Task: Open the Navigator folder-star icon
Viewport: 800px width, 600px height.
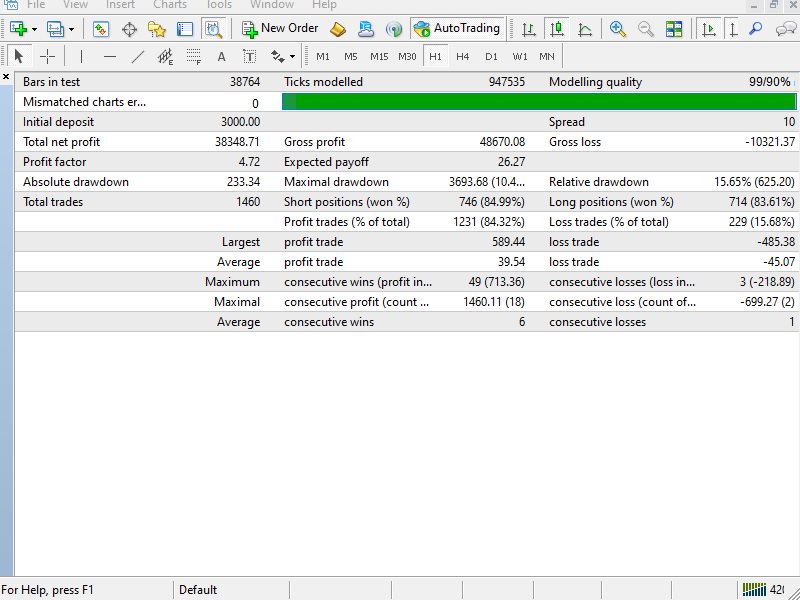Action: point(157,29)
